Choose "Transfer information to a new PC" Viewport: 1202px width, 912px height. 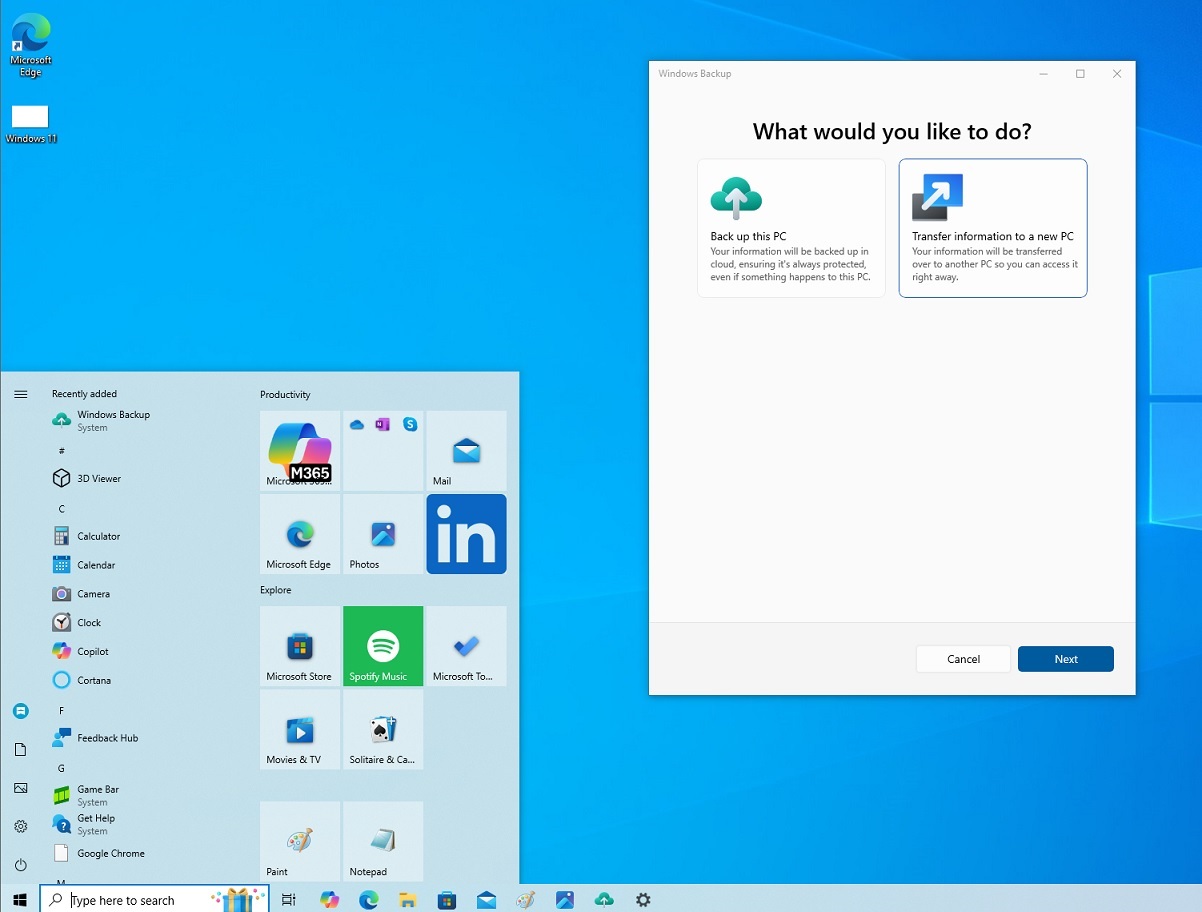click(992, 228)
